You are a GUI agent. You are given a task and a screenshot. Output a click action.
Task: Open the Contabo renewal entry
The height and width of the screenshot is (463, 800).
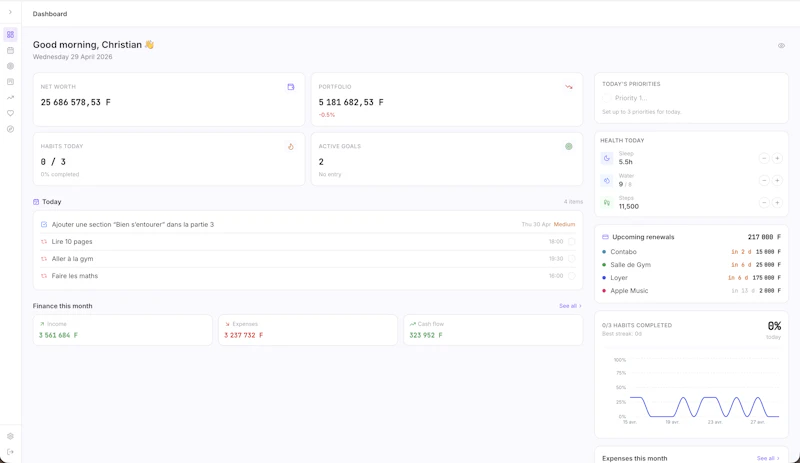tap(691, 252)
